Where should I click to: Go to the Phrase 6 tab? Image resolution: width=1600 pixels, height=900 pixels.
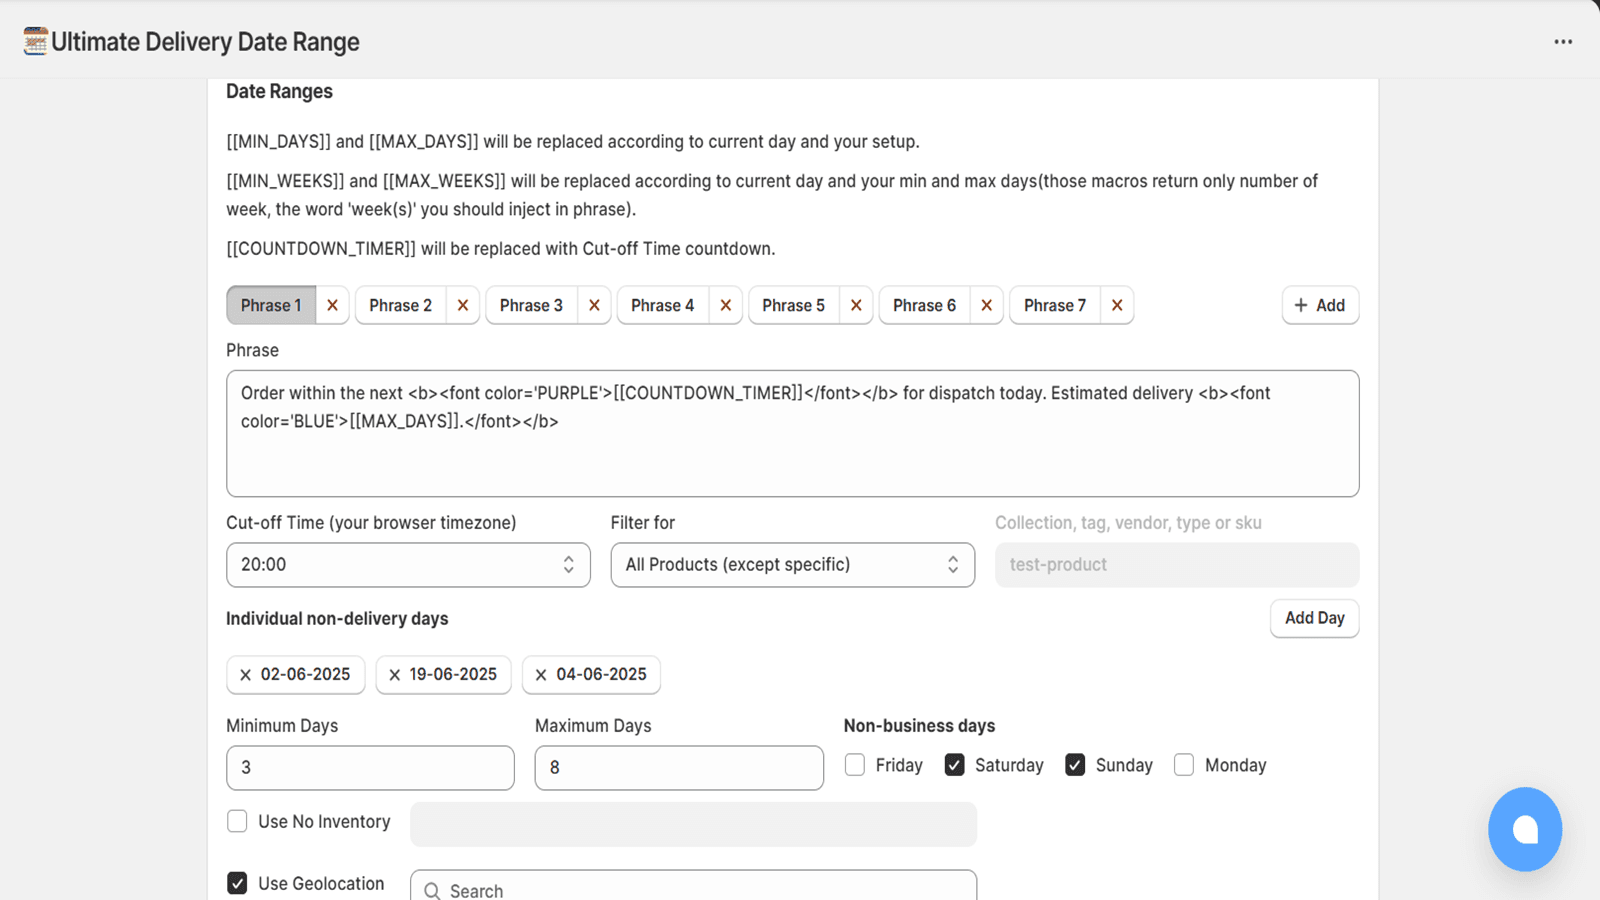[924, 305]
